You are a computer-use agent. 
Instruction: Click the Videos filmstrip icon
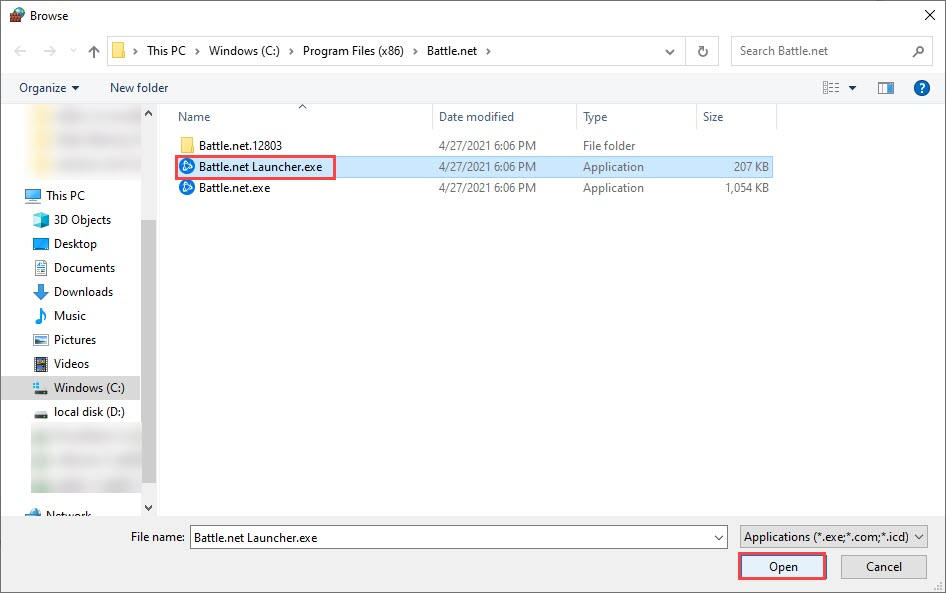click(40, 364)
